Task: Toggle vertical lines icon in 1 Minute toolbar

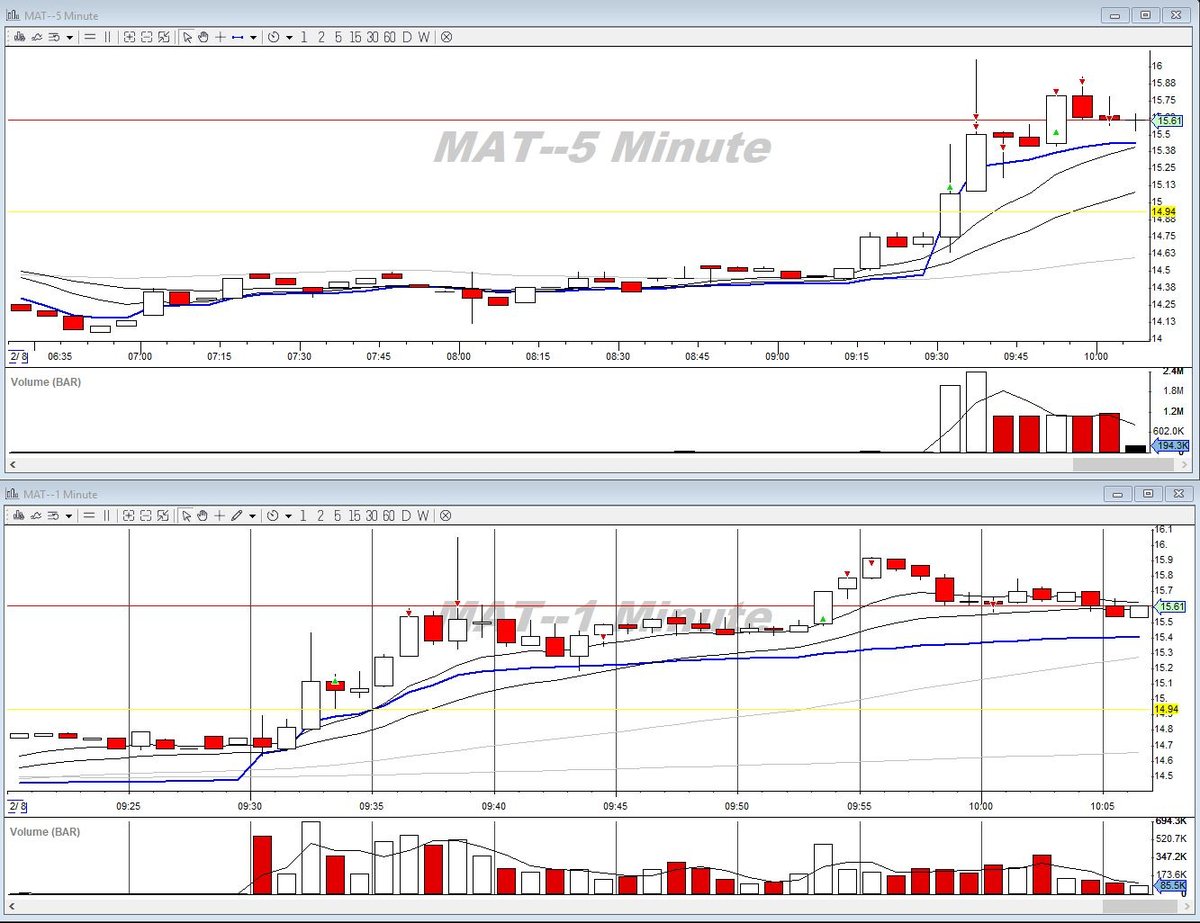Action: point(107,516)
